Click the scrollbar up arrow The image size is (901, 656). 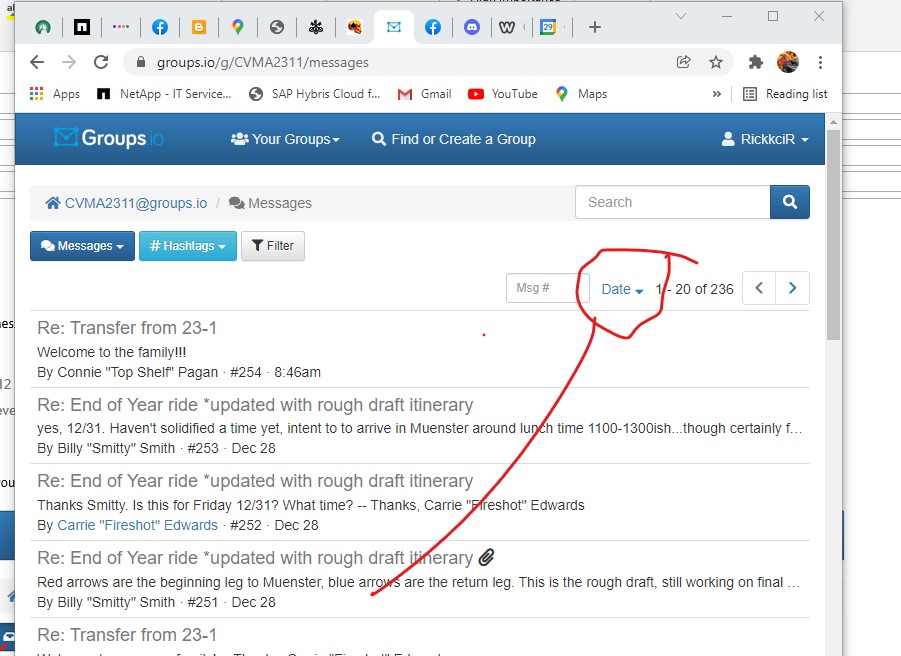[833, 122]
